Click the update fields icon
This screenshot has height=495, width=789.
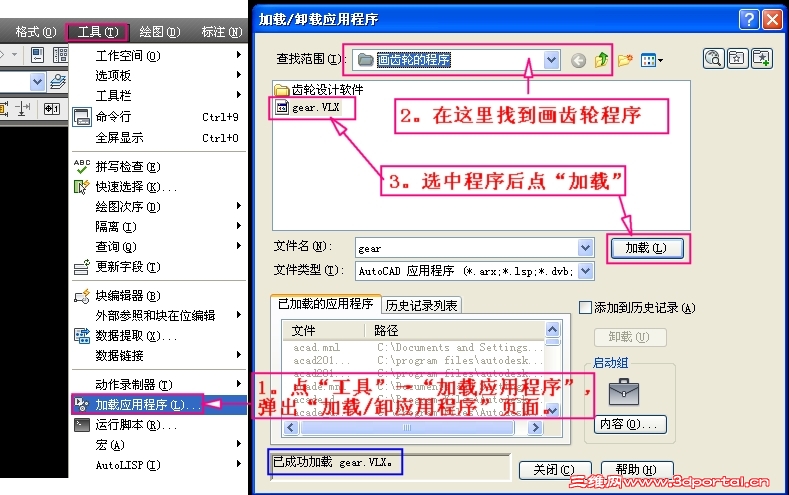pos(82,267)
